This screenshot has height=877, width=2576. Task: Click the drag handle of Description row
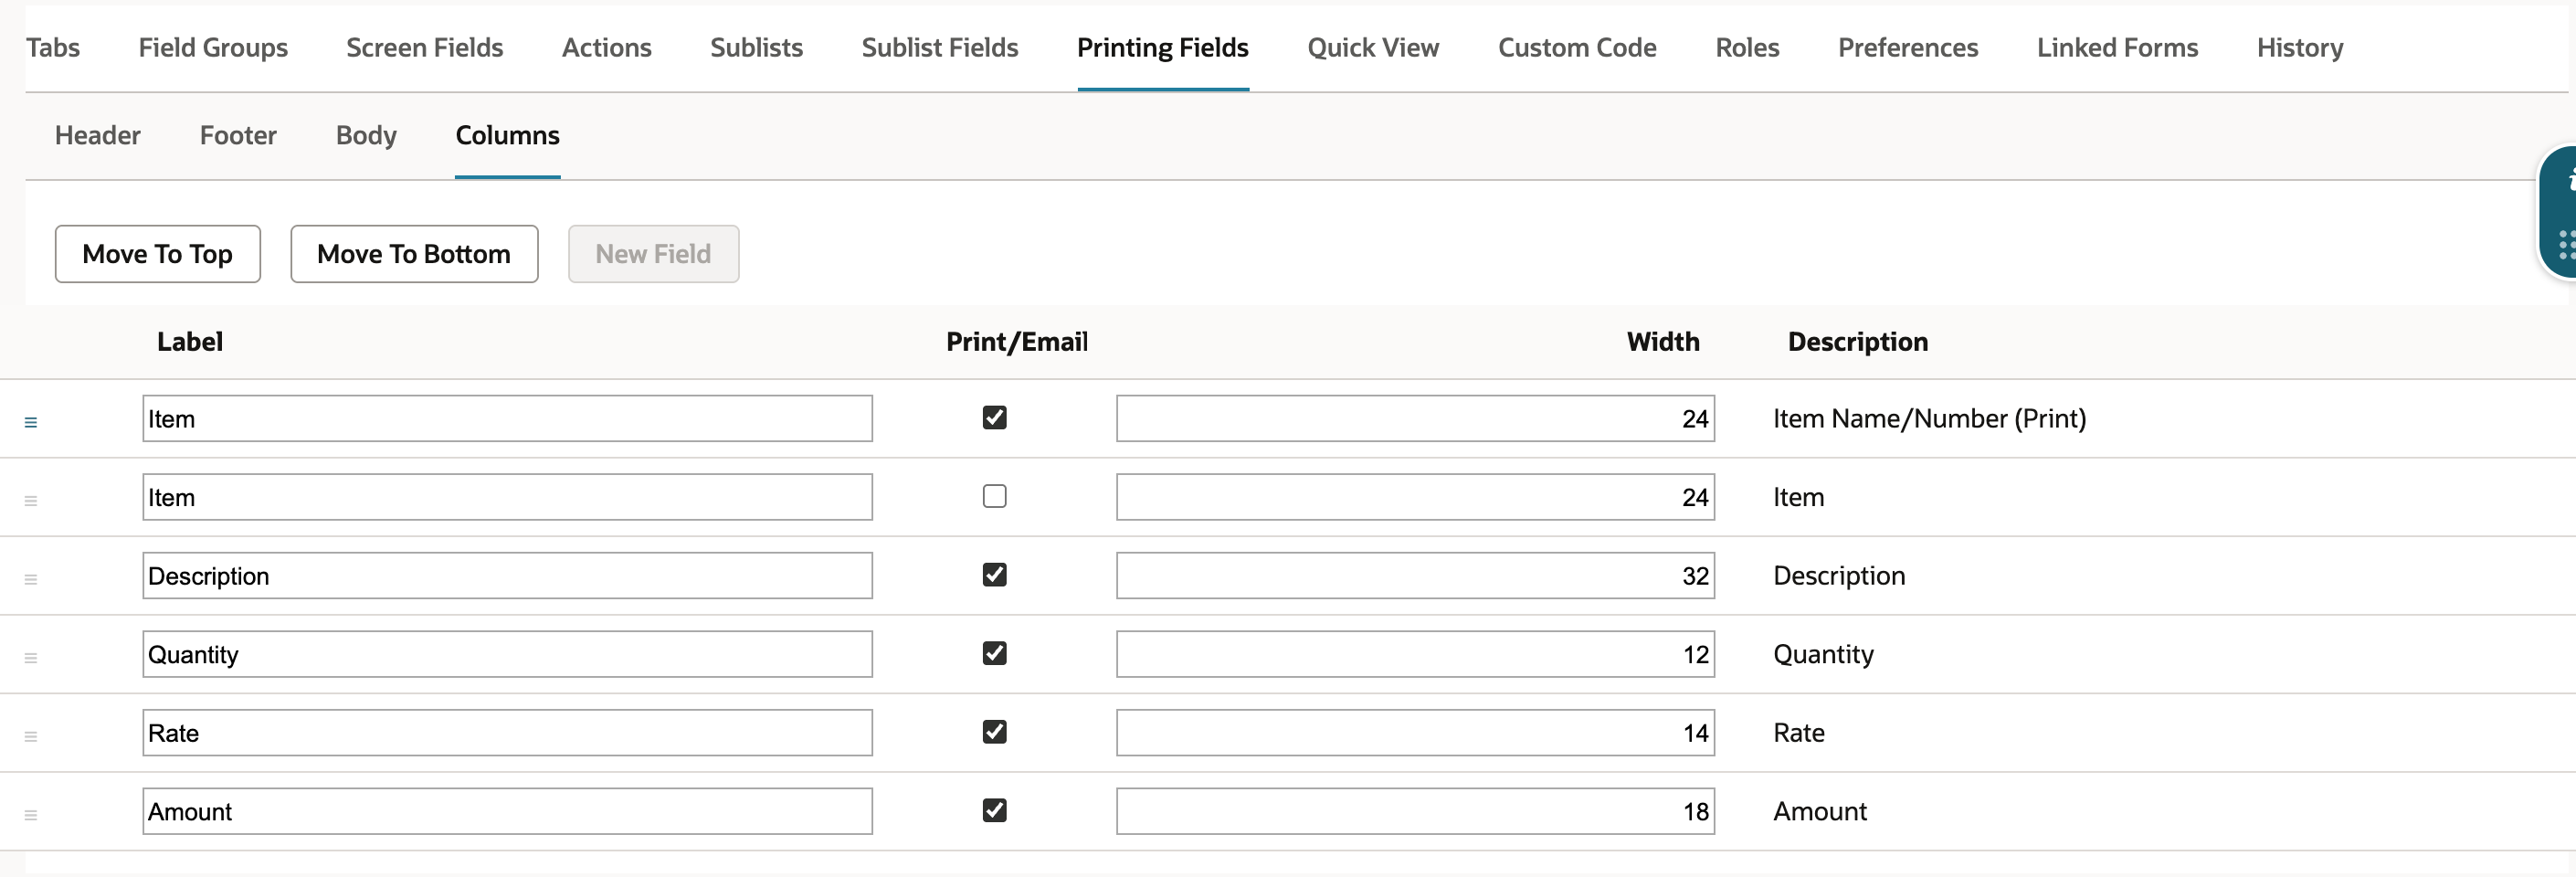click(31, 579)
